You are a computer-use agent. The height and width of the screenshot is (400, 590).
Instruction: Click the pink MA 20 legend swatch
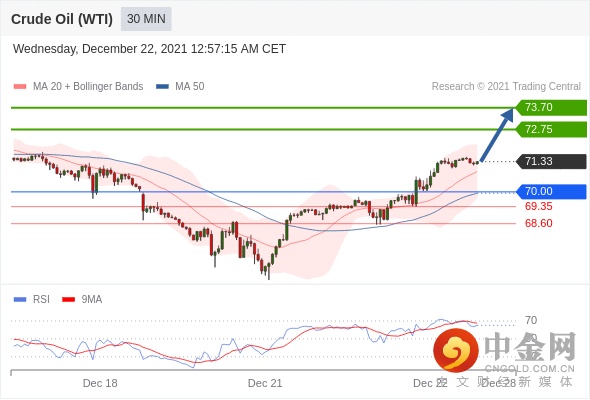(20, 87)
